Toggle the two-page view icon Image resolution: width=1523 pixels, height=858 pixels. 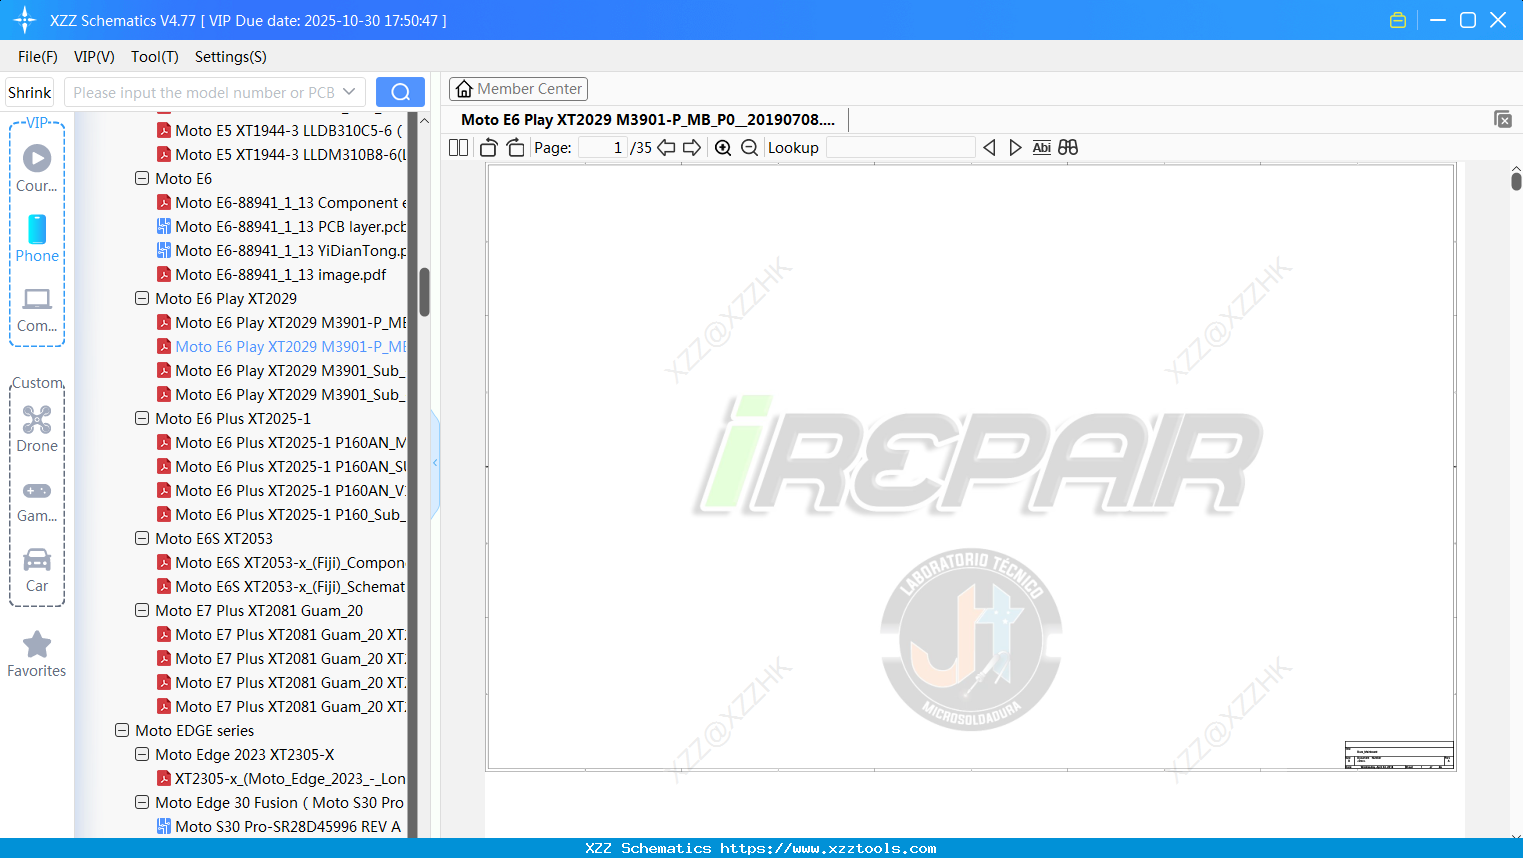tap(459, 148)
